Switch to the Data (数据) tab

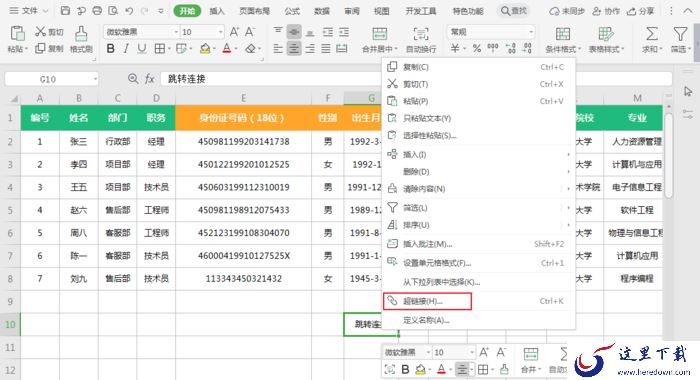321,11
